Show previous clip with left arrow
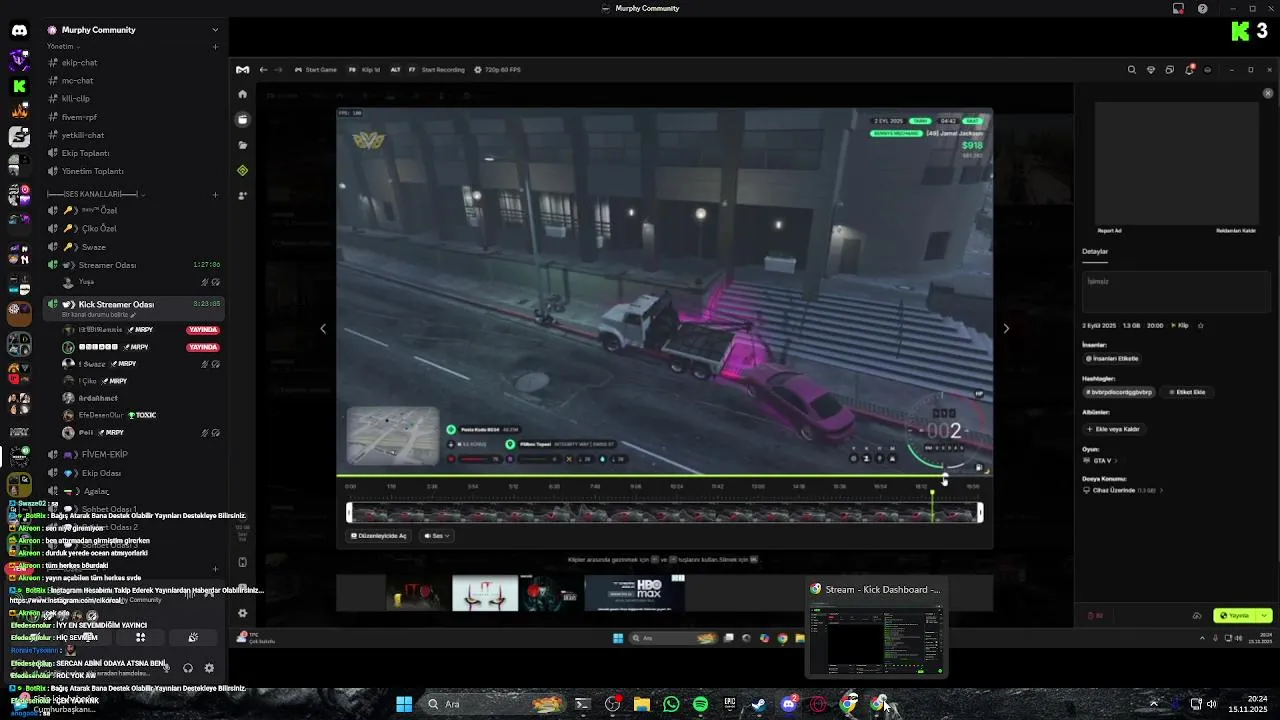 (322, 329)
